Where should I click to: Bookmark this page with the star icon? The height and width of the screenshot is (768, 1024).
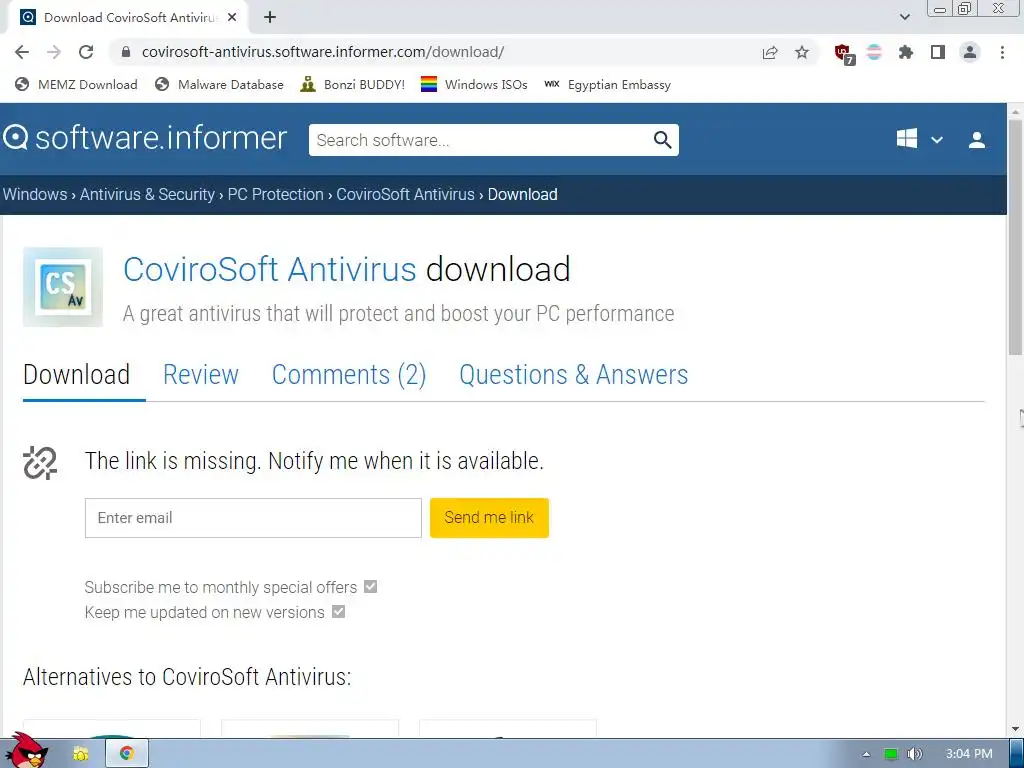pos(802,52)
